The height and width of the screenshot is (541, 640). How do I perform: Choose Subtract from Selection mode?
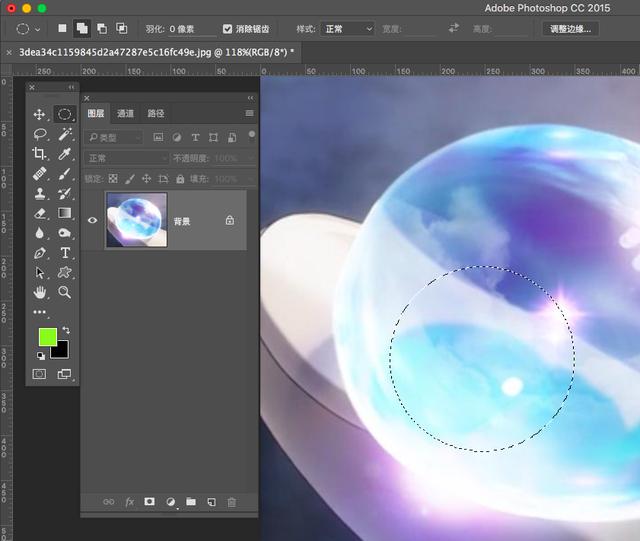tap(102, 28)
